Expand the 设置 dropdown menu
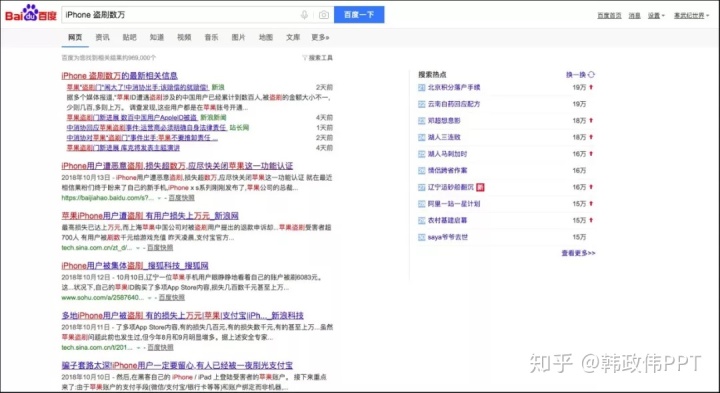 click(x=656, y=16)
